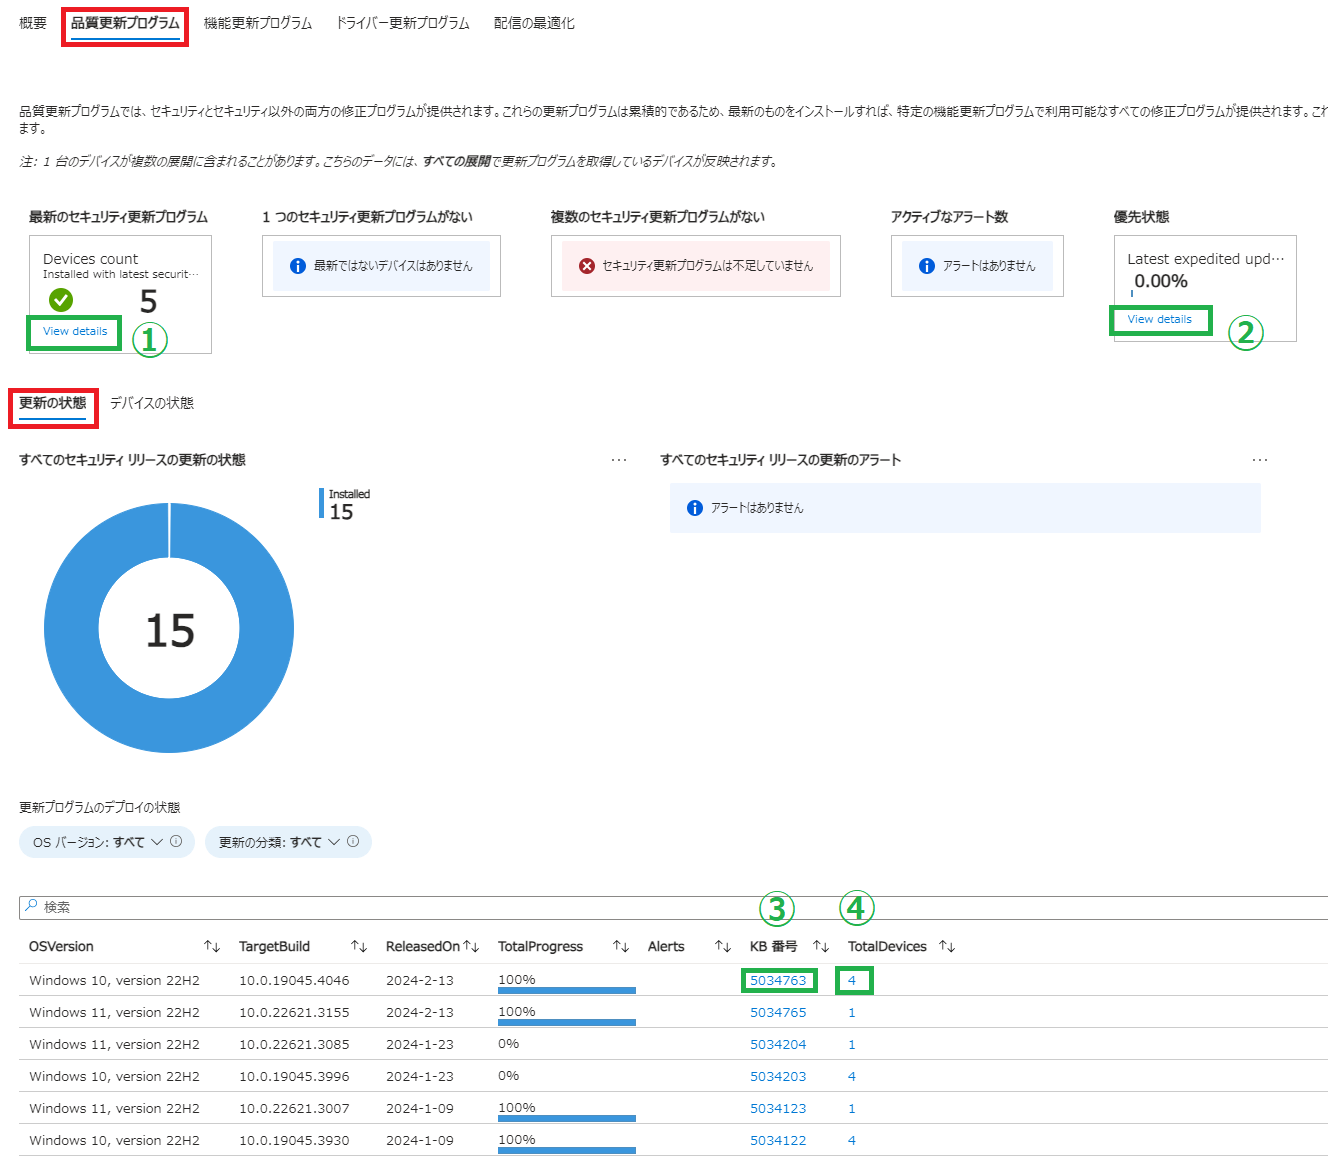
Task: Click TotalDevices value for build 10.0.22621.3007
Action: 852,1108
